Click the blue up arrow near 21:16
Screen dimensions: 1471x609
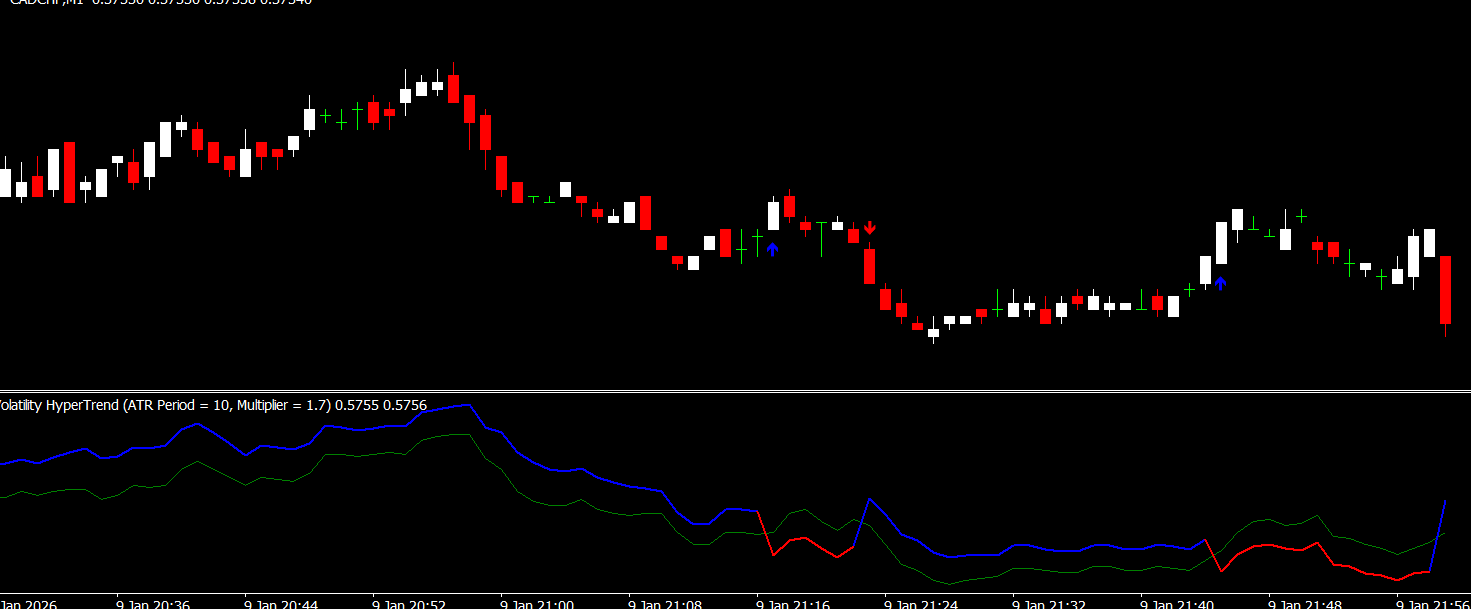click(772, 249)
